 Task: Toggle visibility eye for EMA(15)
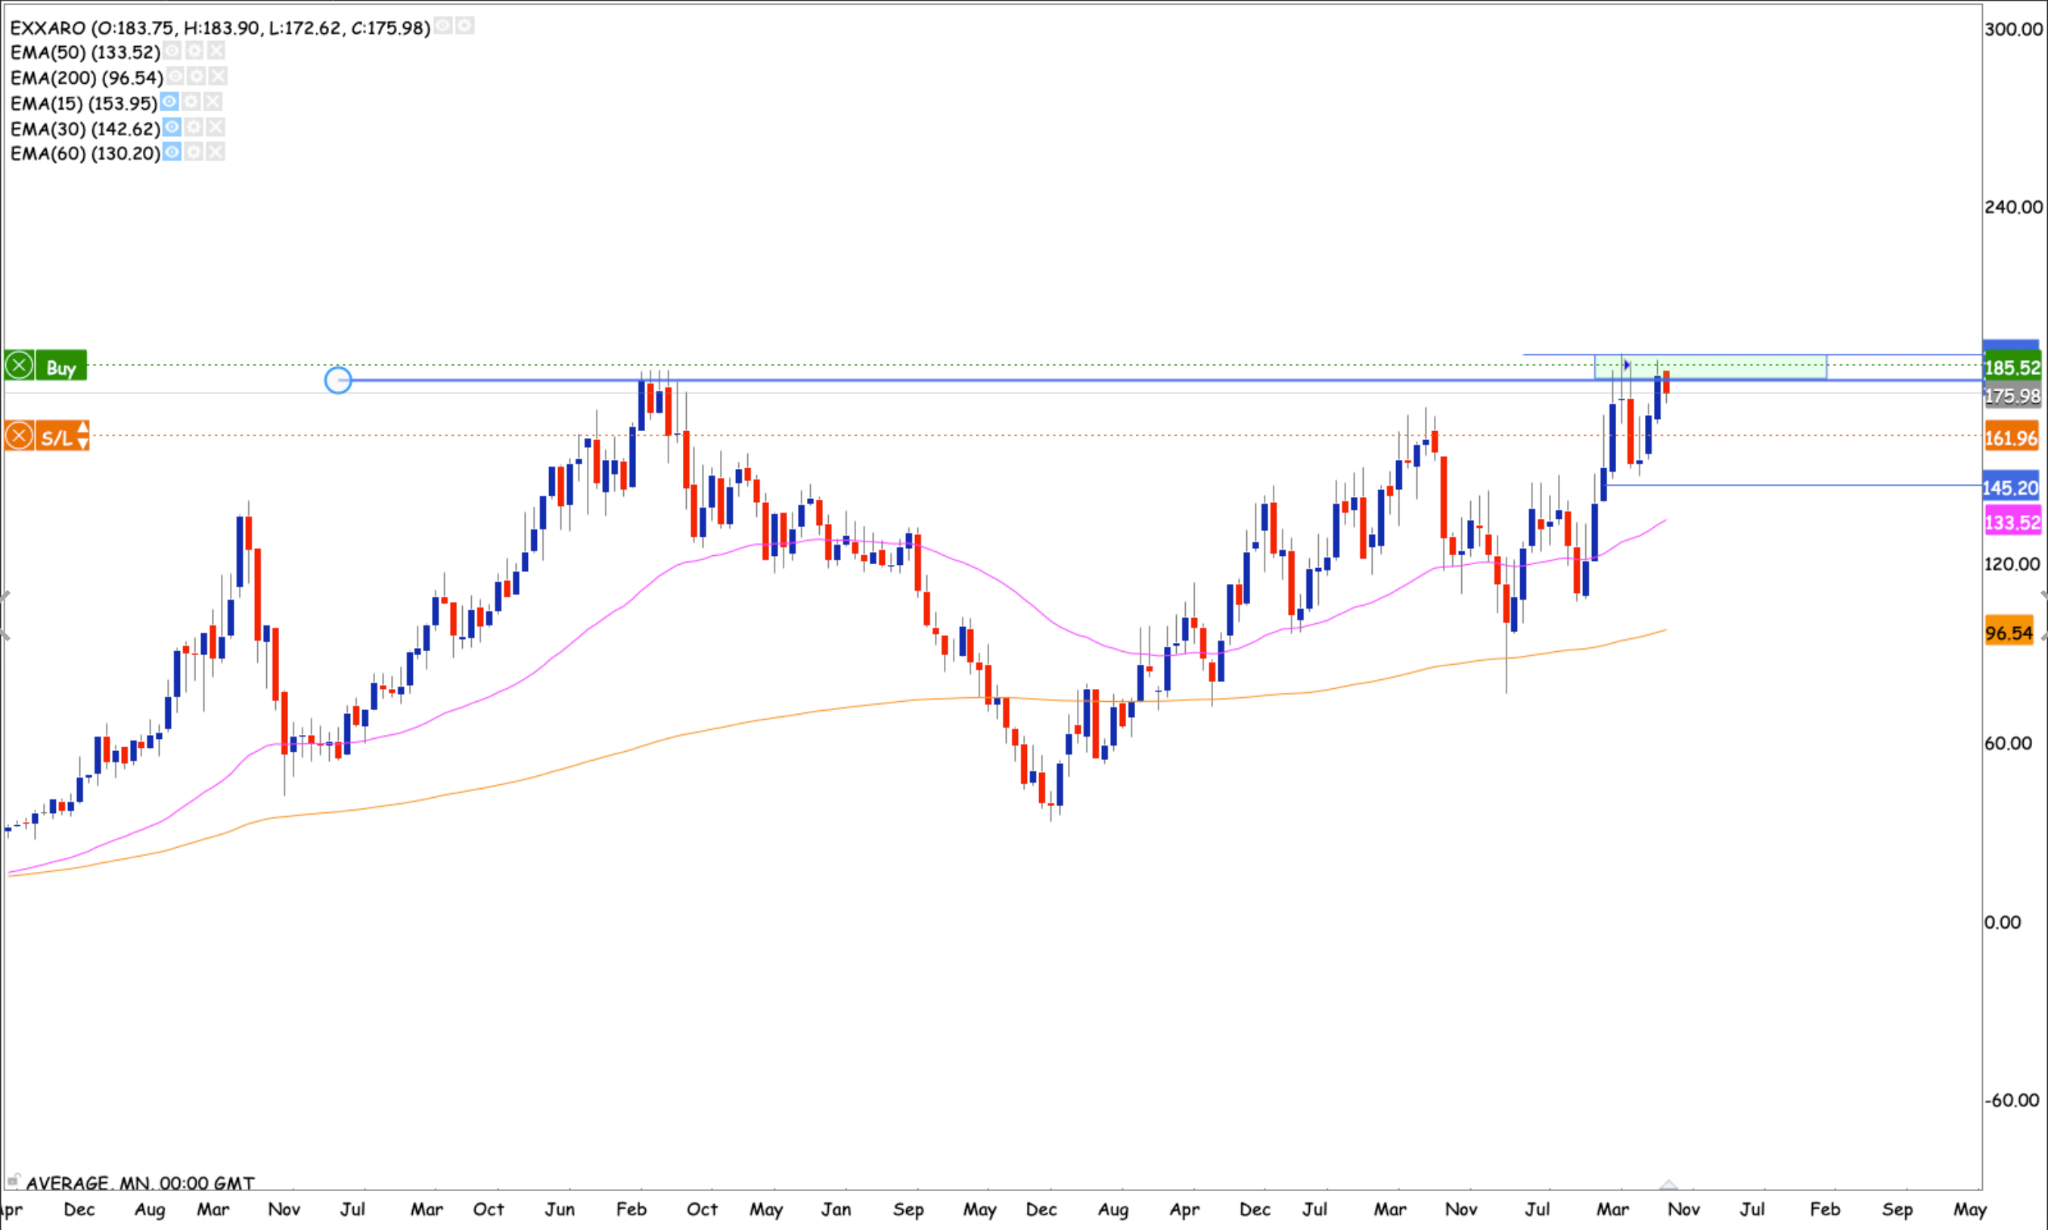[x=169, y=102]
